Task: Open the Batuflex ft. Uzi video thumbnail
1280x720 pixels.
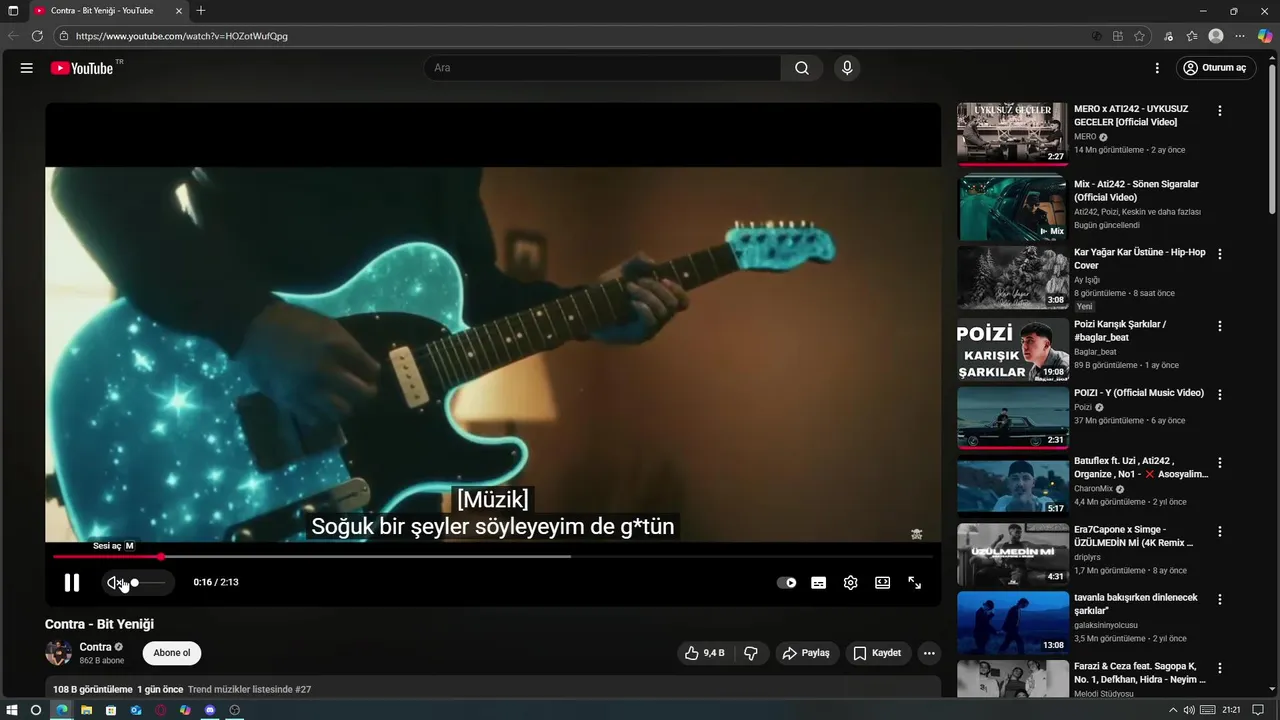Action: (x=1012, y=487)
